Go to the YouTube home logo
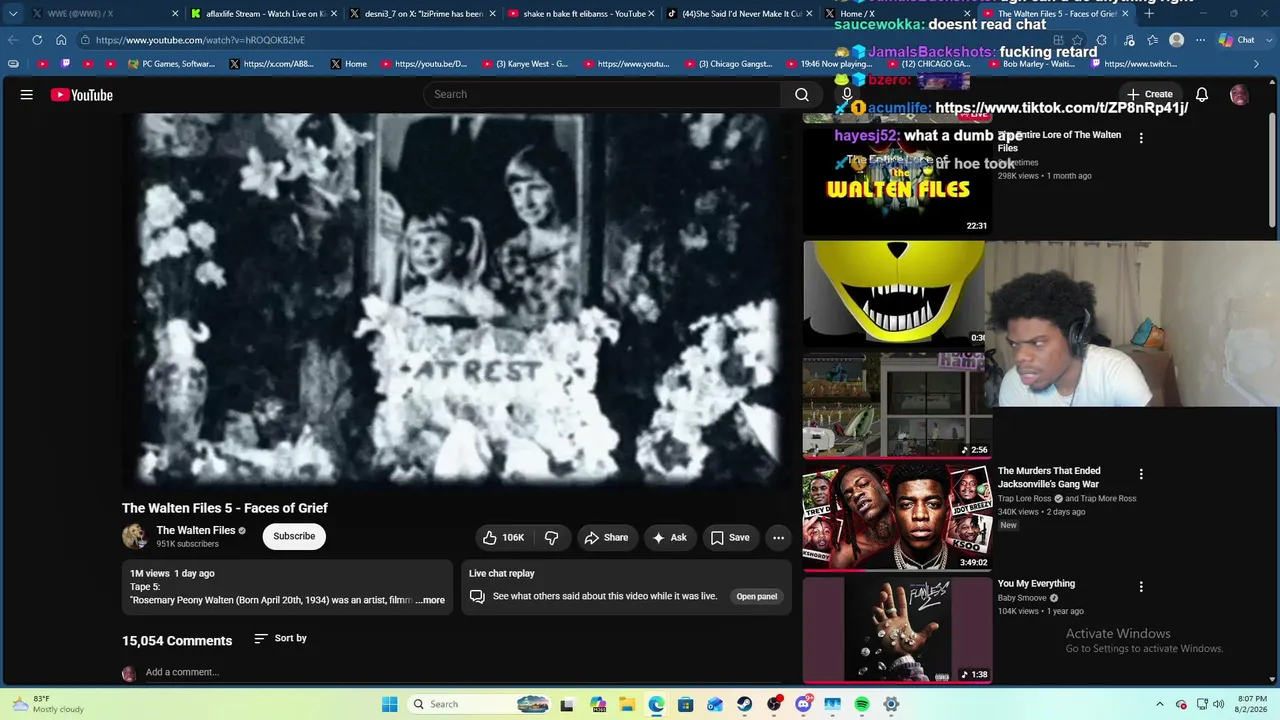This screenshot has height=720, width=1280. [x=82, y=95]
